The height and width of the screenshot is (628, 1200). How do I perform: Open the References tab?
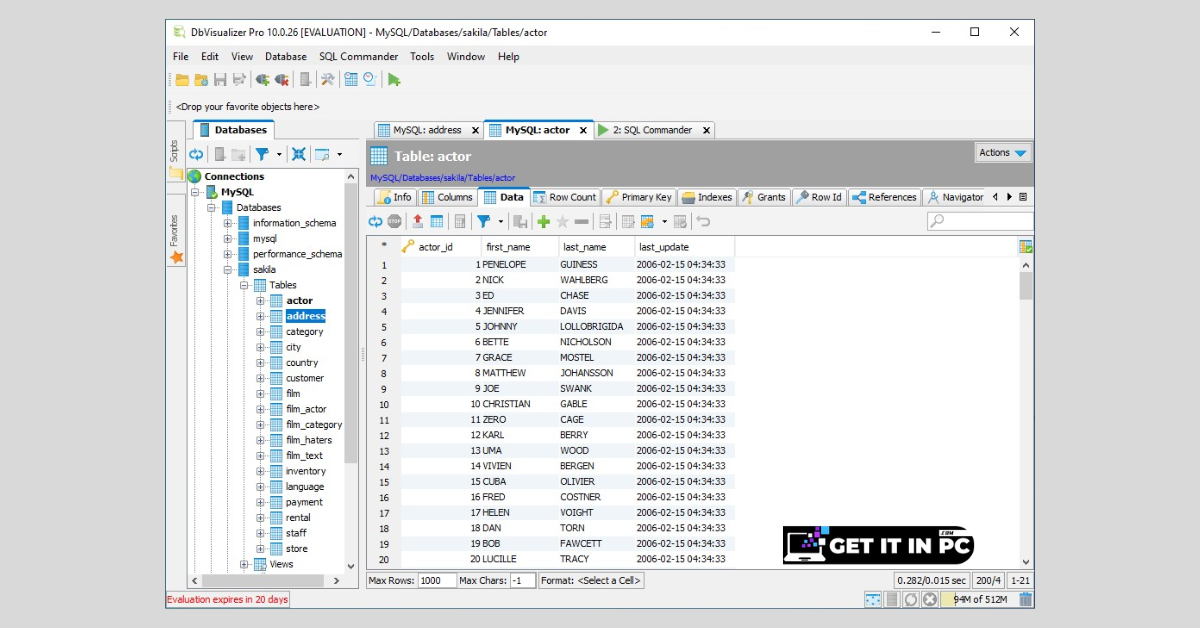(x=884, y=197)
